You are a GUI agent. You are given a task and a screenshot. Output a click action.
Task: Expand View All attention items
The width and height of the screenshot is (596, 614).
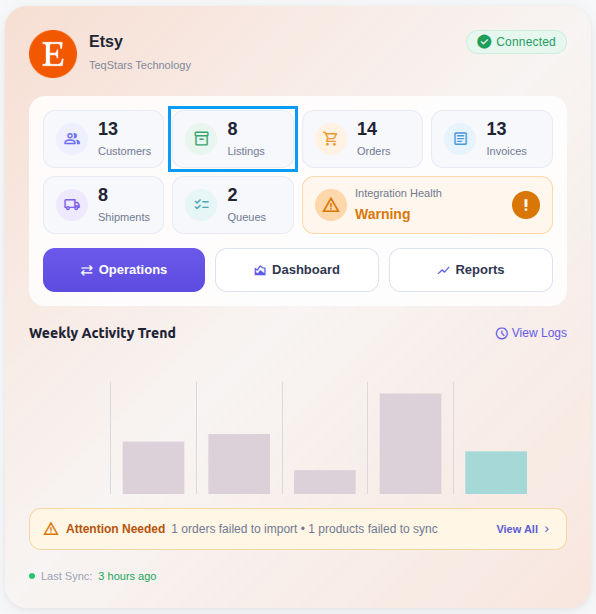tap(523, 529)
